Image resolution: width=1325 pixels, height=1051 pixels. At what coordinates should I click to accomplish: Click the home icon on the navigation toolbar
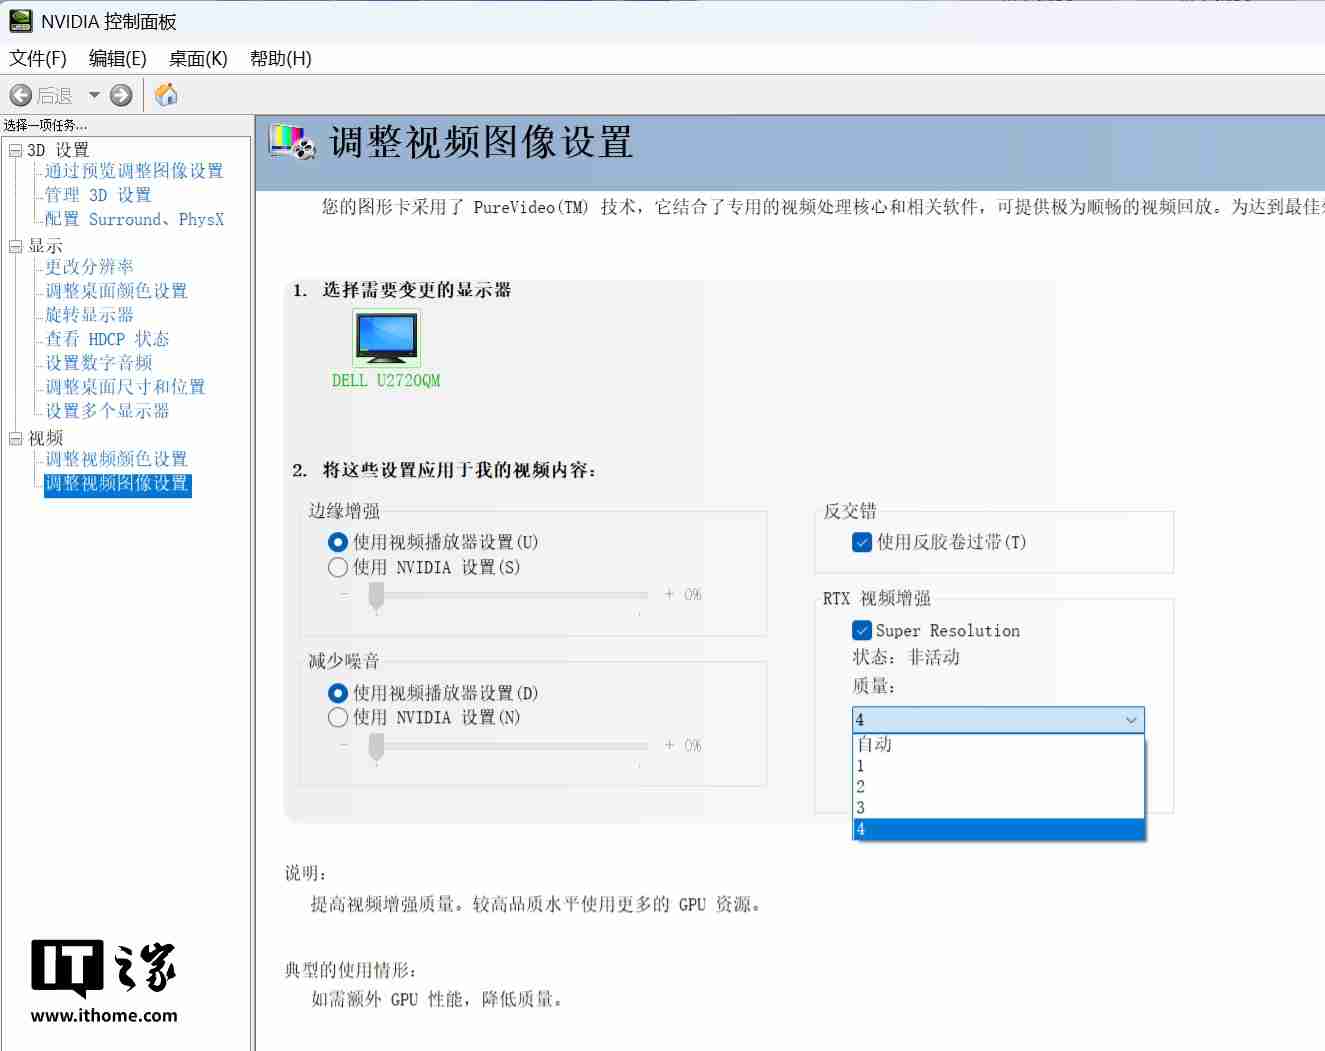166,94
